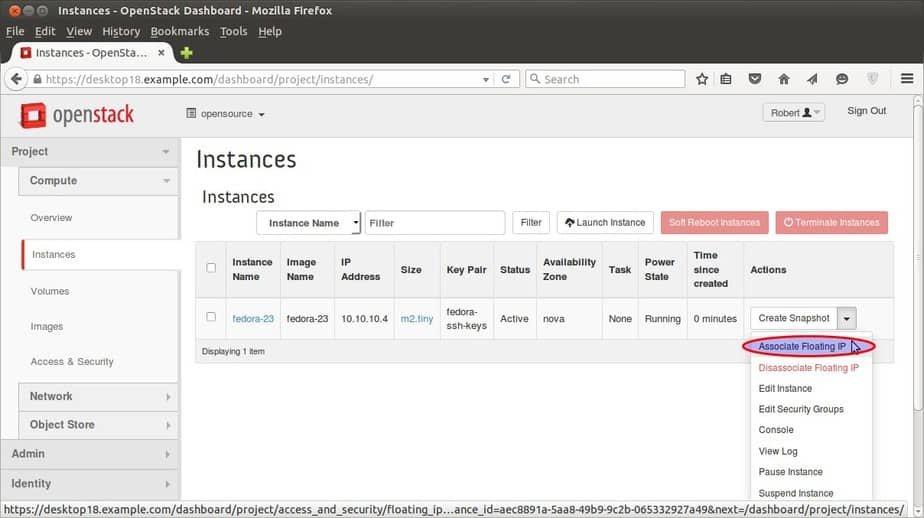924x518 pixels.
Task: Expand the Network section in the sidebar
Action: pos(98,397)
